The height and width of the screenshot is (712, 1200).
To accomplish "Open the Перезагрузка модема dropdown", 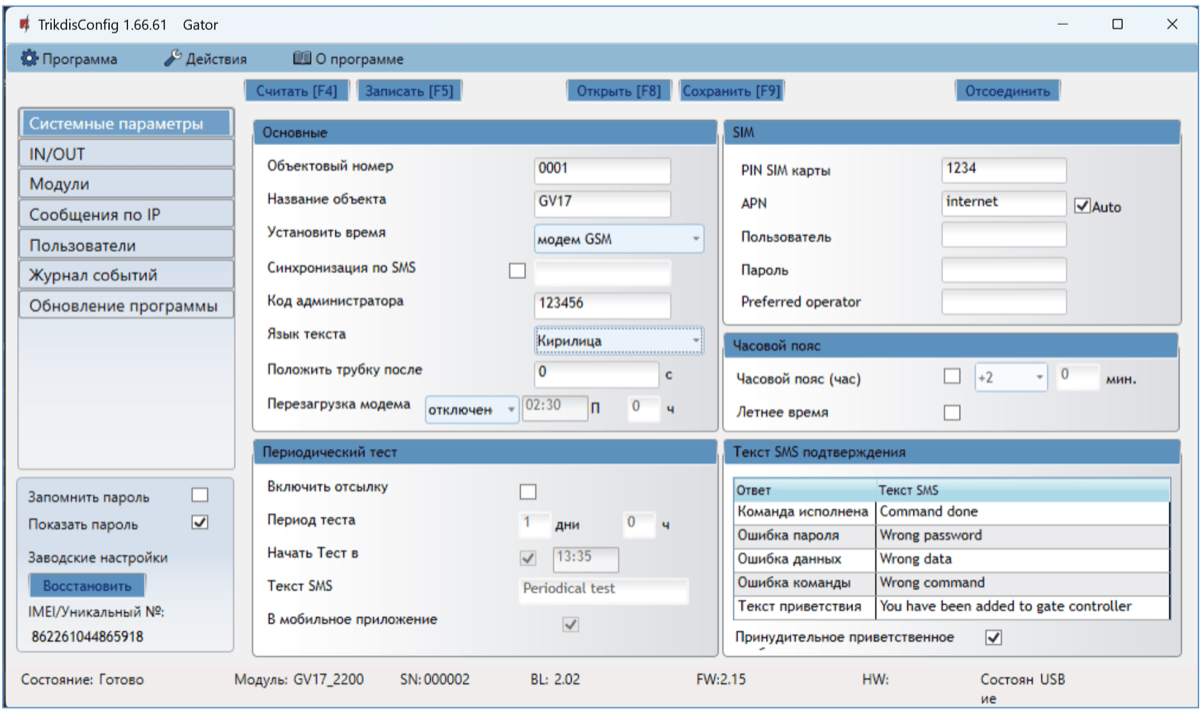I will pyautogui.click(x=471, y=409).
